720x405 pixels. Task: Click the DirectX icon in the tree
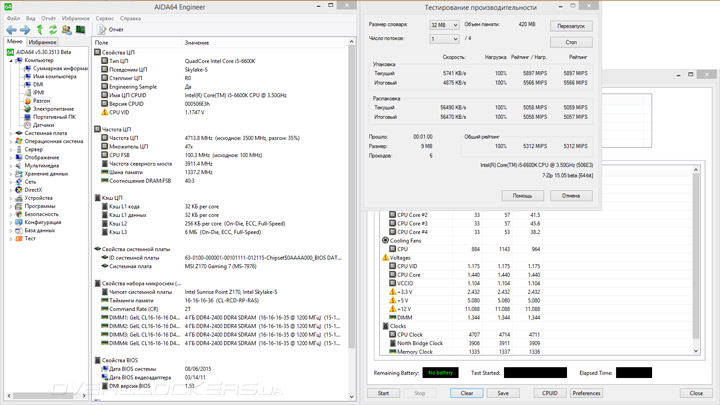pos(19,190)
